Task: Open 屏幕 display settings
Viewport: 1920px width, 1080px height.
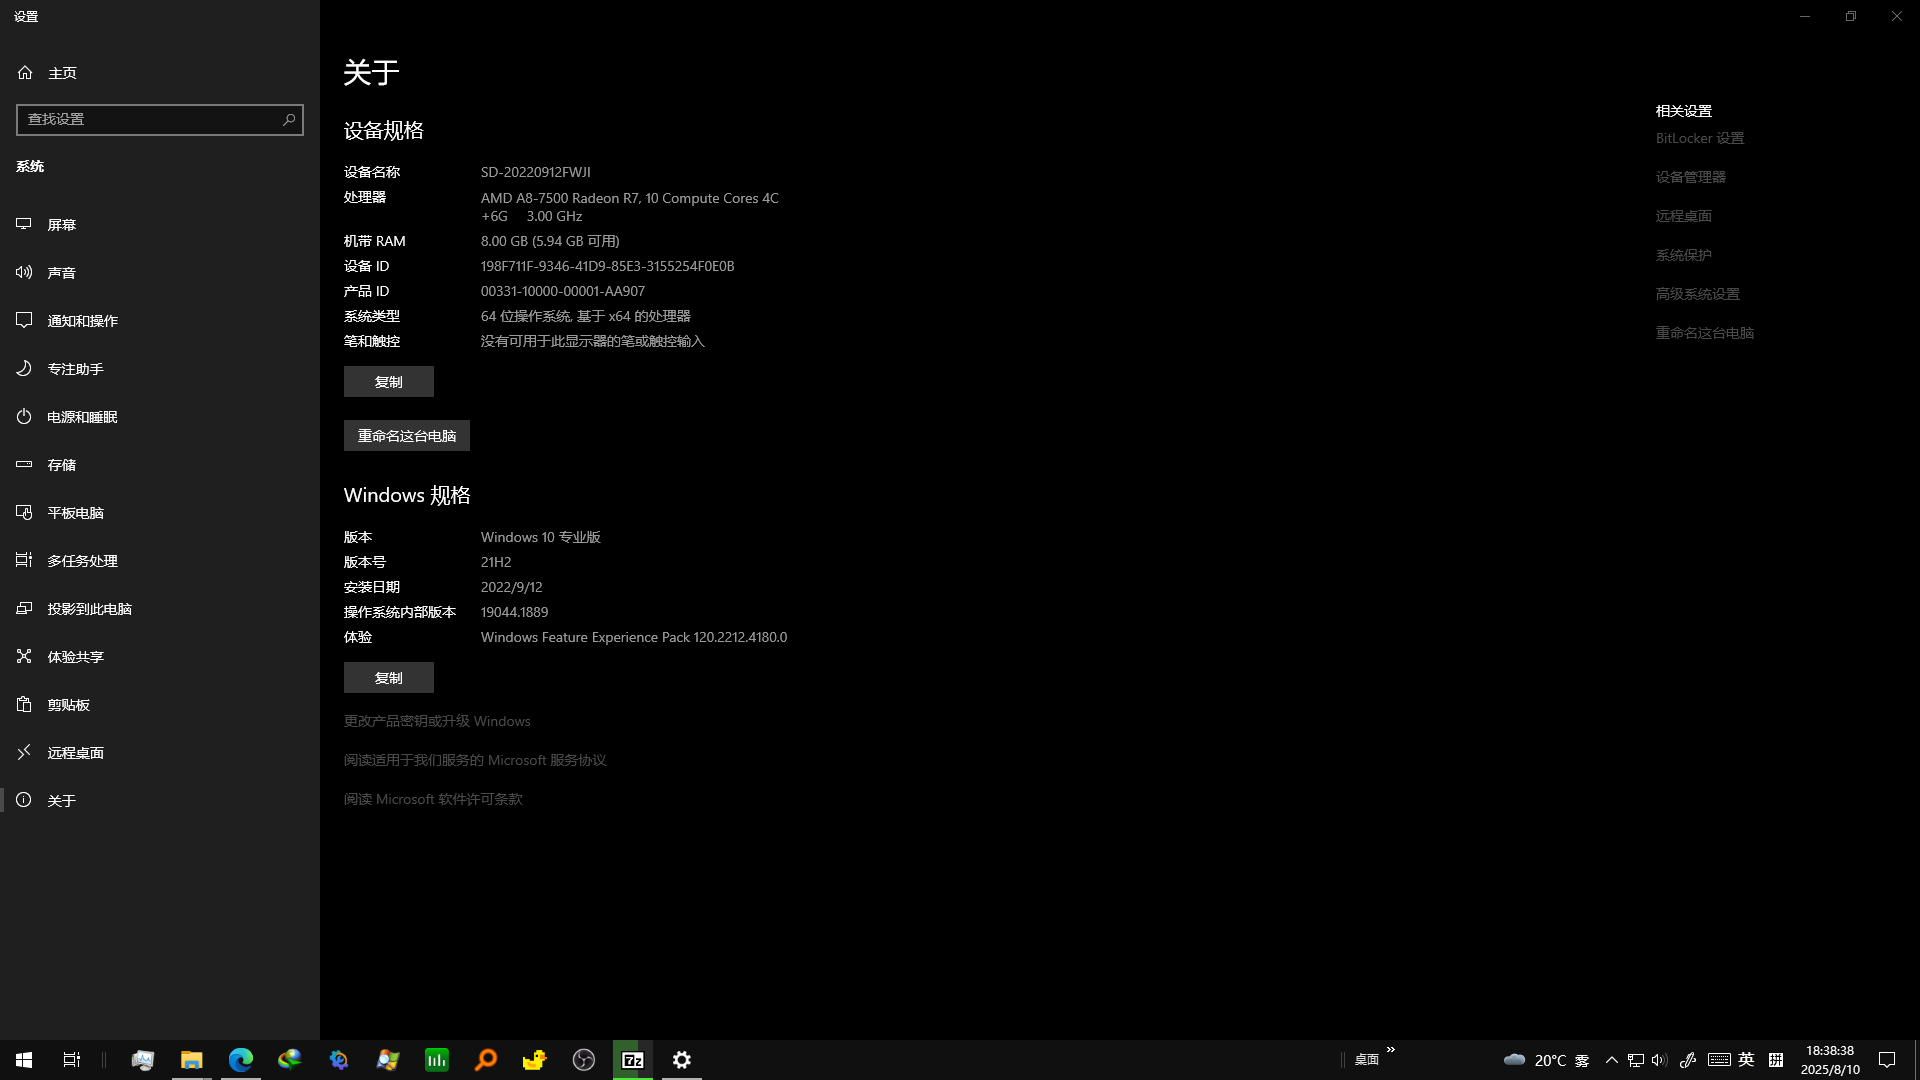Action: tap(160, 225)
